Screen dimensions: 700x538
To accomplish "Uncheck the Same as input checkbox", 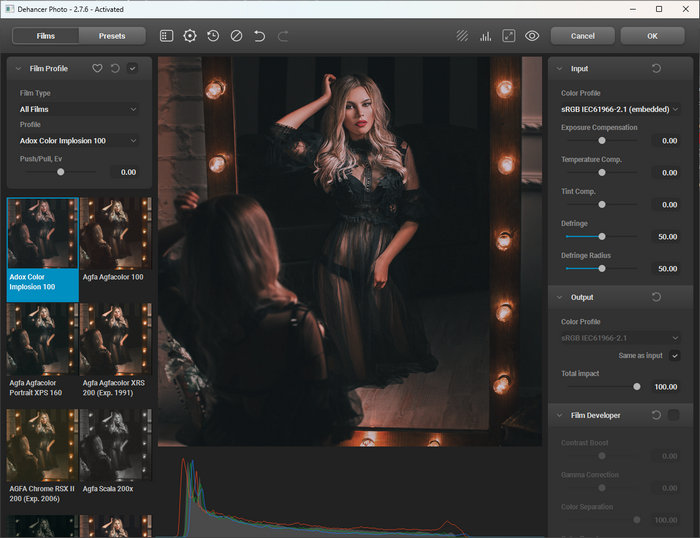I will click(x=675, y=355).
